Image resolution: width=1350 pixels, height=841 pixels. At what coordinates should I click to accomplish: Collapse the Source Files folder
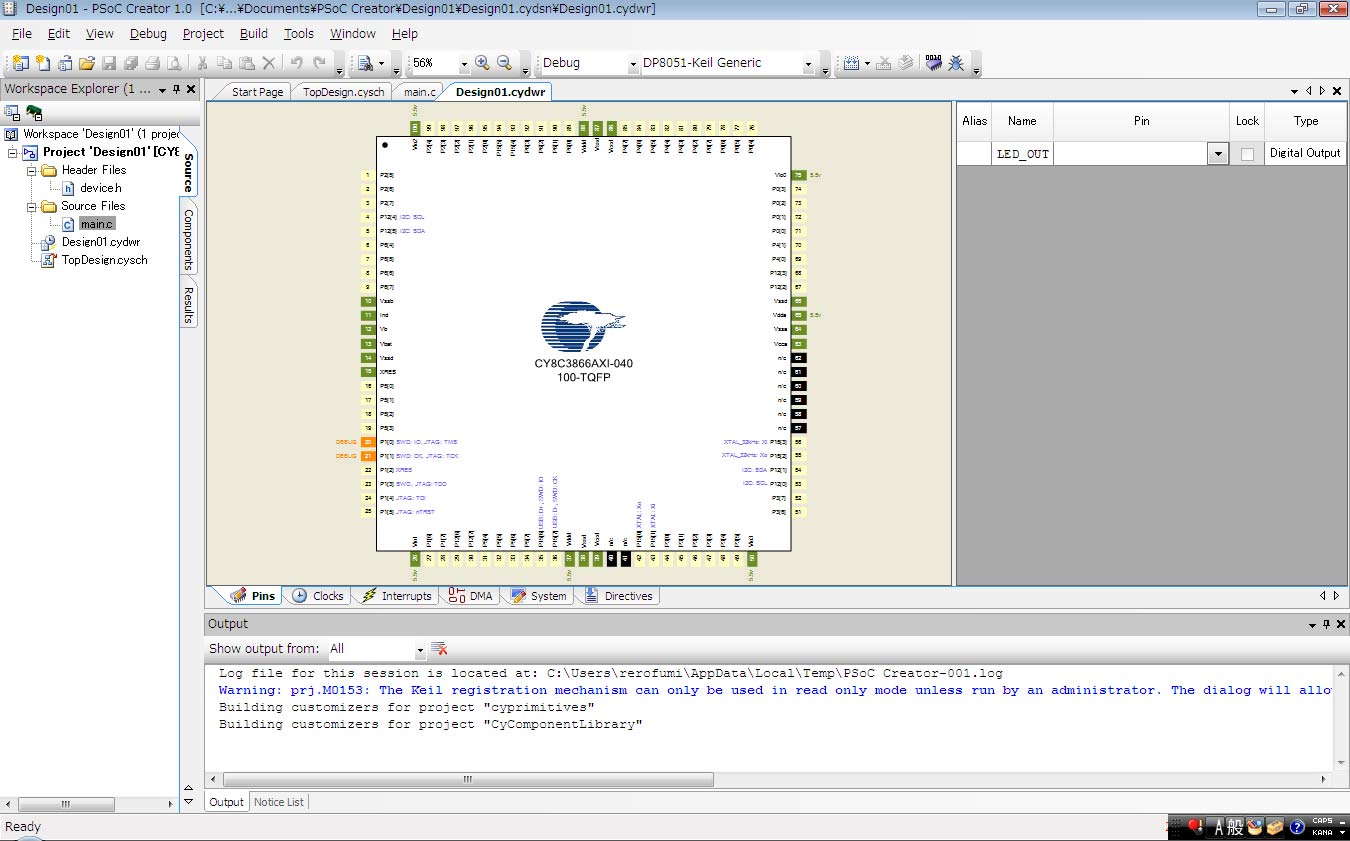[x=31, y=206]
